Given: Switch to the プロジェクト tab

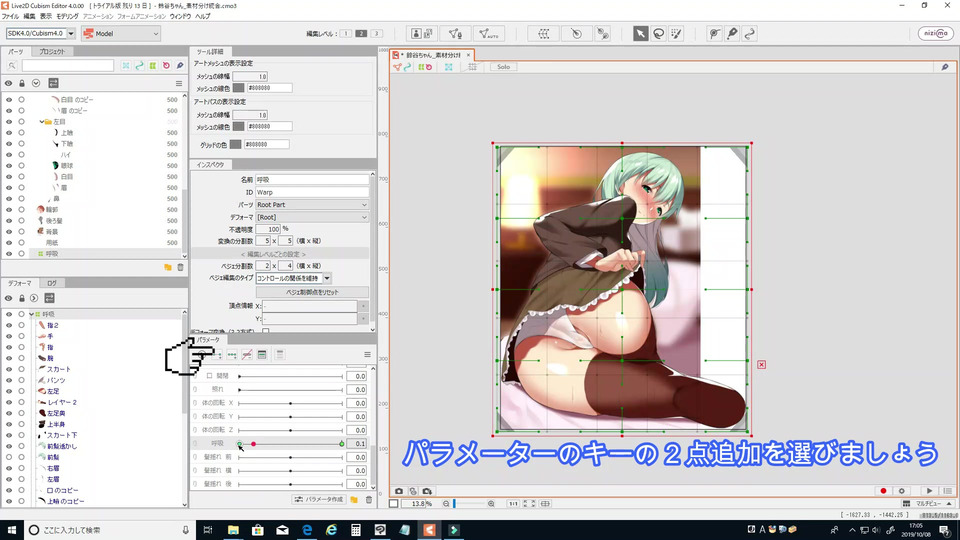Looking at the screenshot, I should click(52, 52).
